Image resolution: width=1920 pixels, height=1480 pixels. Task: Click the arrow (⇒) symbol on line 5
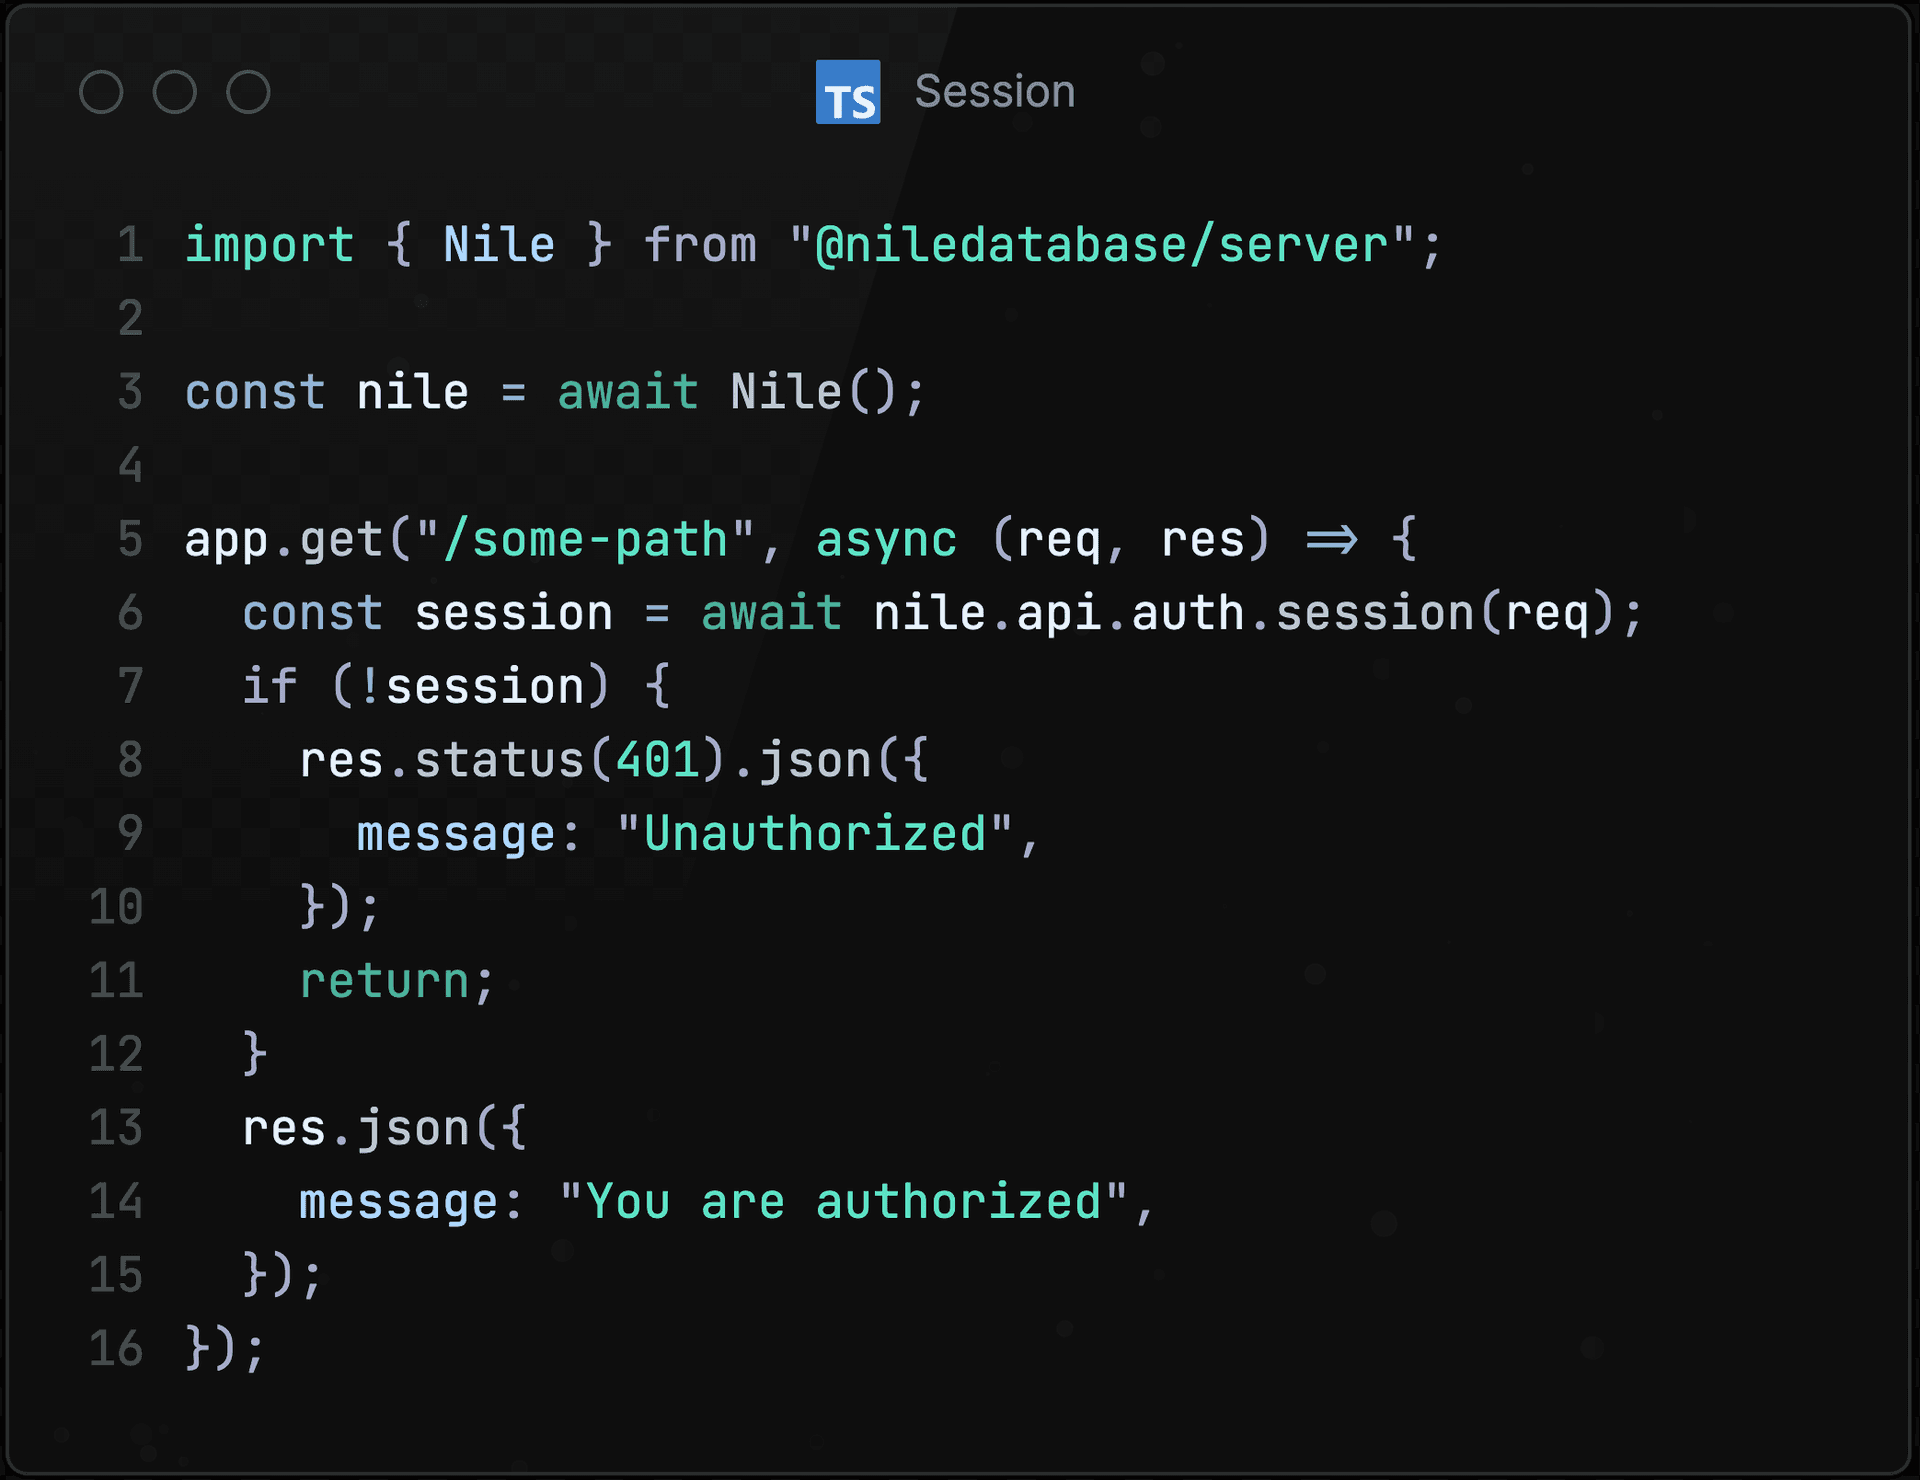[1330, 538]
